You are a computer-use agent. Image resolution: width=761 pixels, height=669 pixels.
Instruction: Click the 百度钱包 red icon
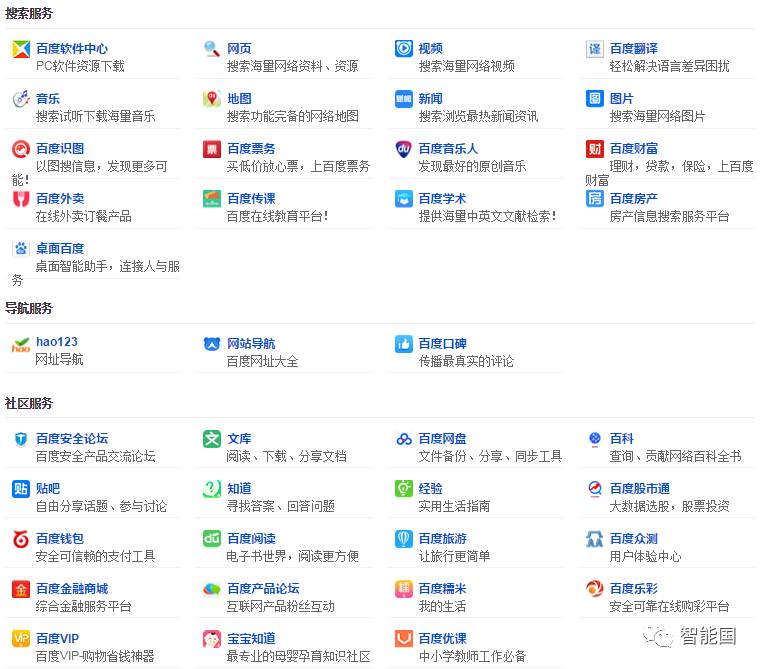(x=21, y=539)
